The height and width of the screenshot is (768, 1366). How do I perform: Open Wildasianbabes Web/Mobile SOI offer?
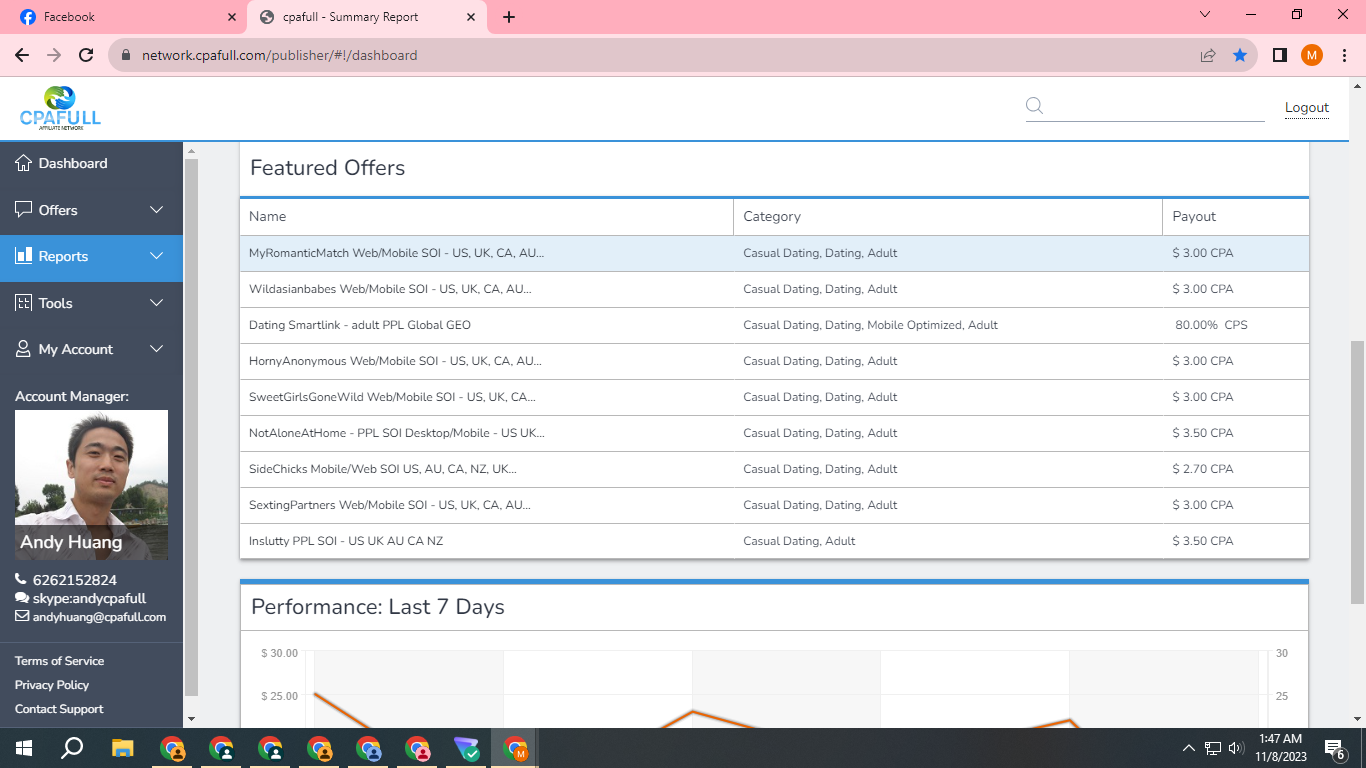pyautogui.click(x=390, y=289)
